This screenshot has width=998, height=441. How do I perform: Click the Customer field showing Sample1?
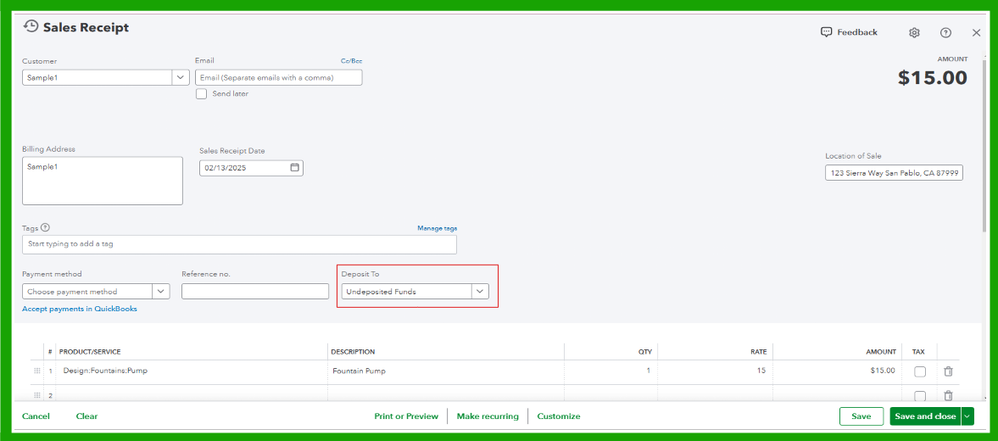[x=97, y=78]
